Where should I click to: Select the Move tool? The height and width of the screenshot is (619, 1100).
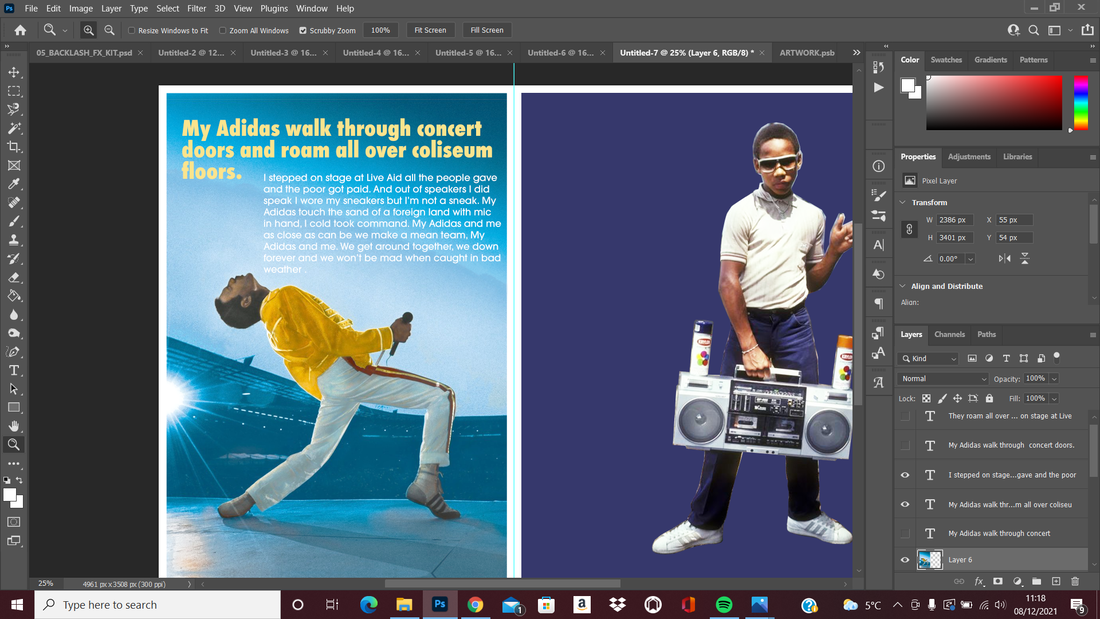(x=14, y=72)
